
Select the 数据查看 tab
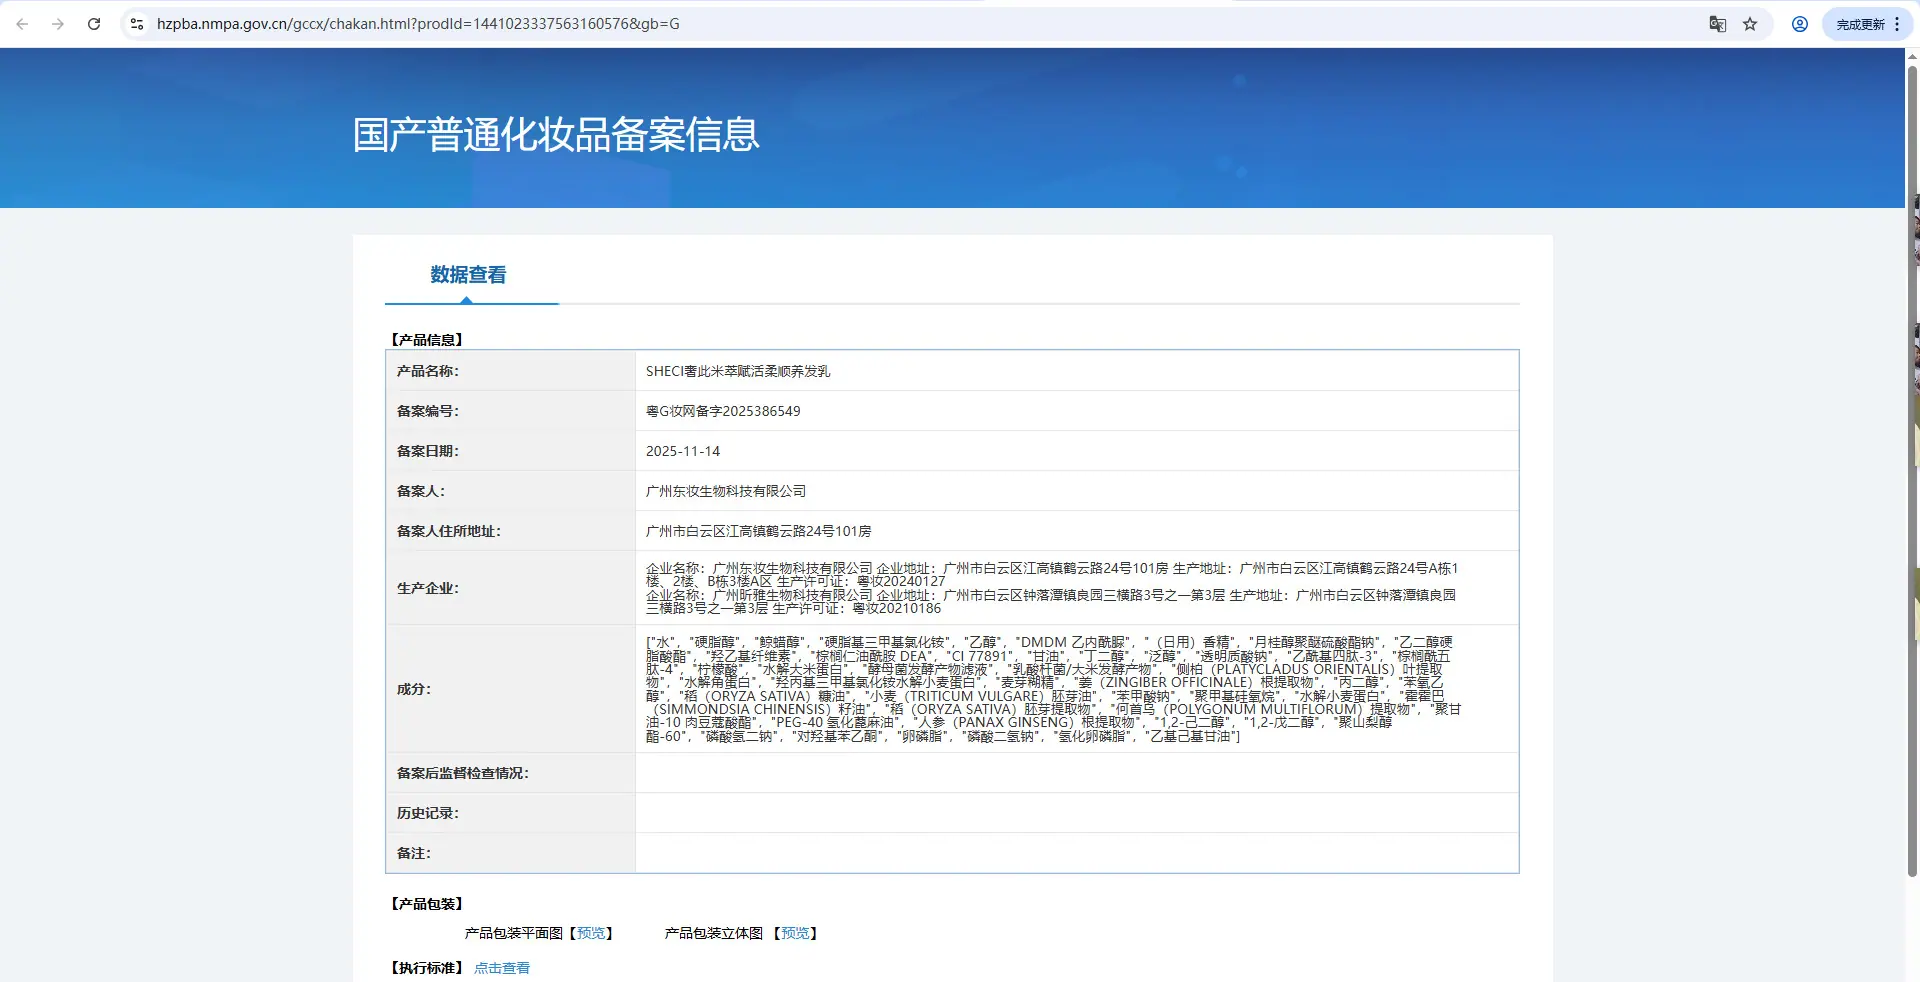[x=468, y=275]
